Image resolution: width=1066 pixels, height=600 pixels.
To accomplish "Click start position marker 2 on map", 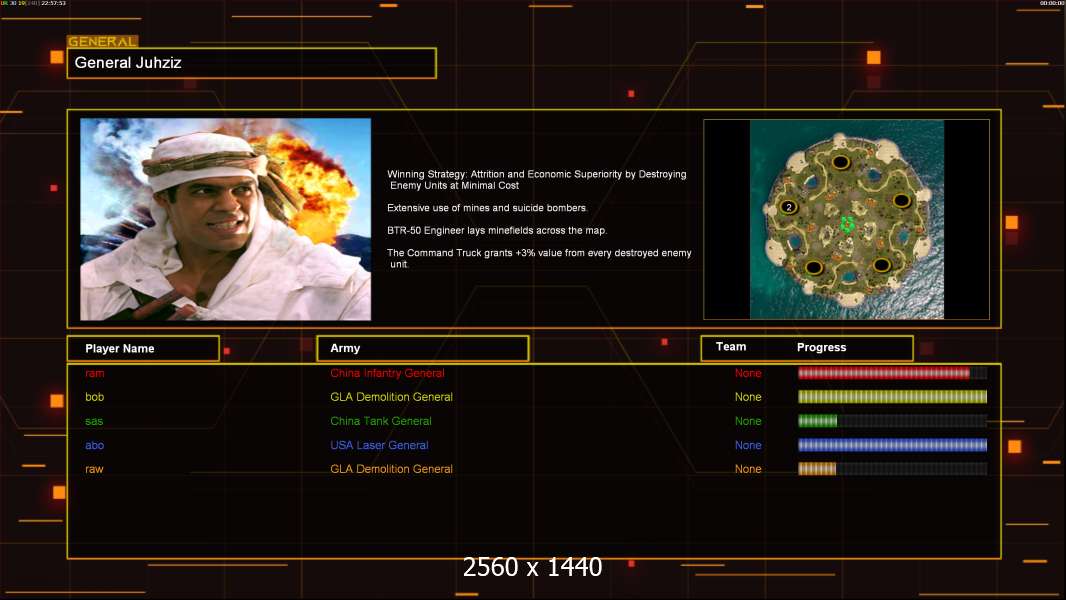I will coord(789,207).
